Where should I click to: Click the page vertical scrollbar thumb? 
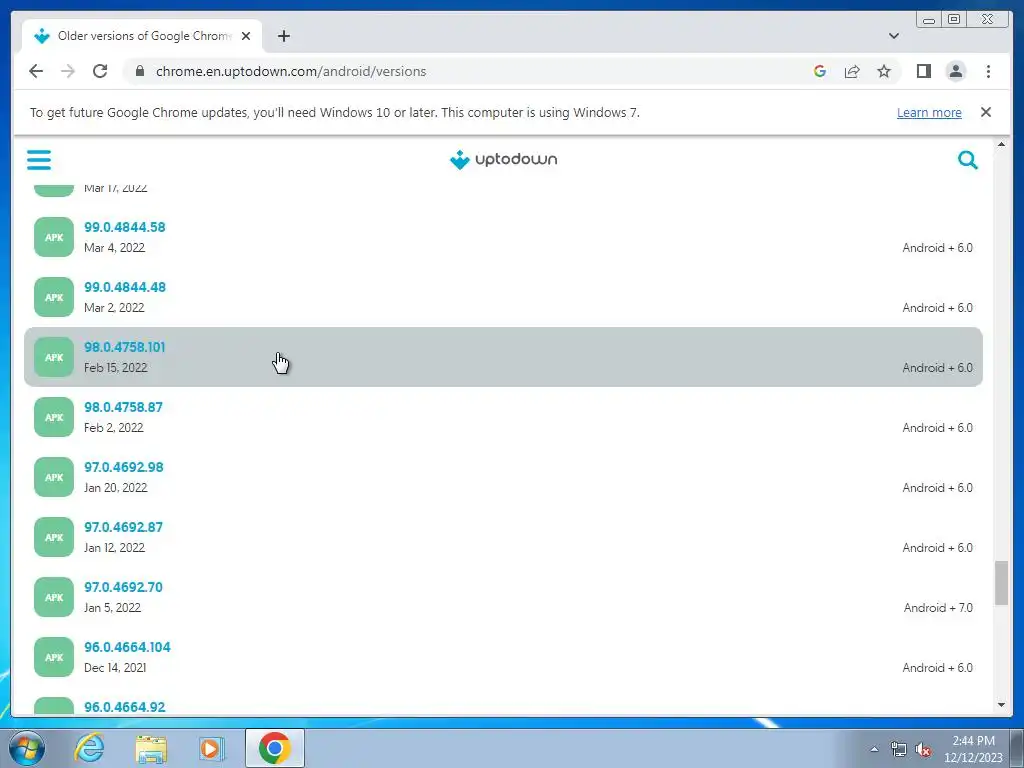tap(1001, 583)
